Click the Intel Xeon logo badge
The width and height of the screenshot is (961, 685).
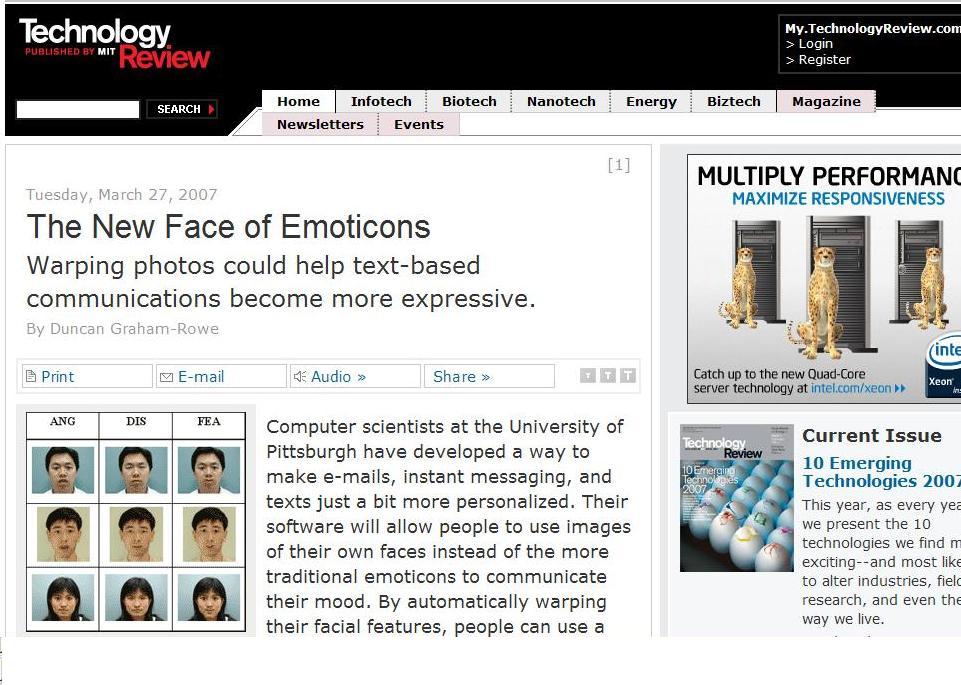click(x=943, y=365)
